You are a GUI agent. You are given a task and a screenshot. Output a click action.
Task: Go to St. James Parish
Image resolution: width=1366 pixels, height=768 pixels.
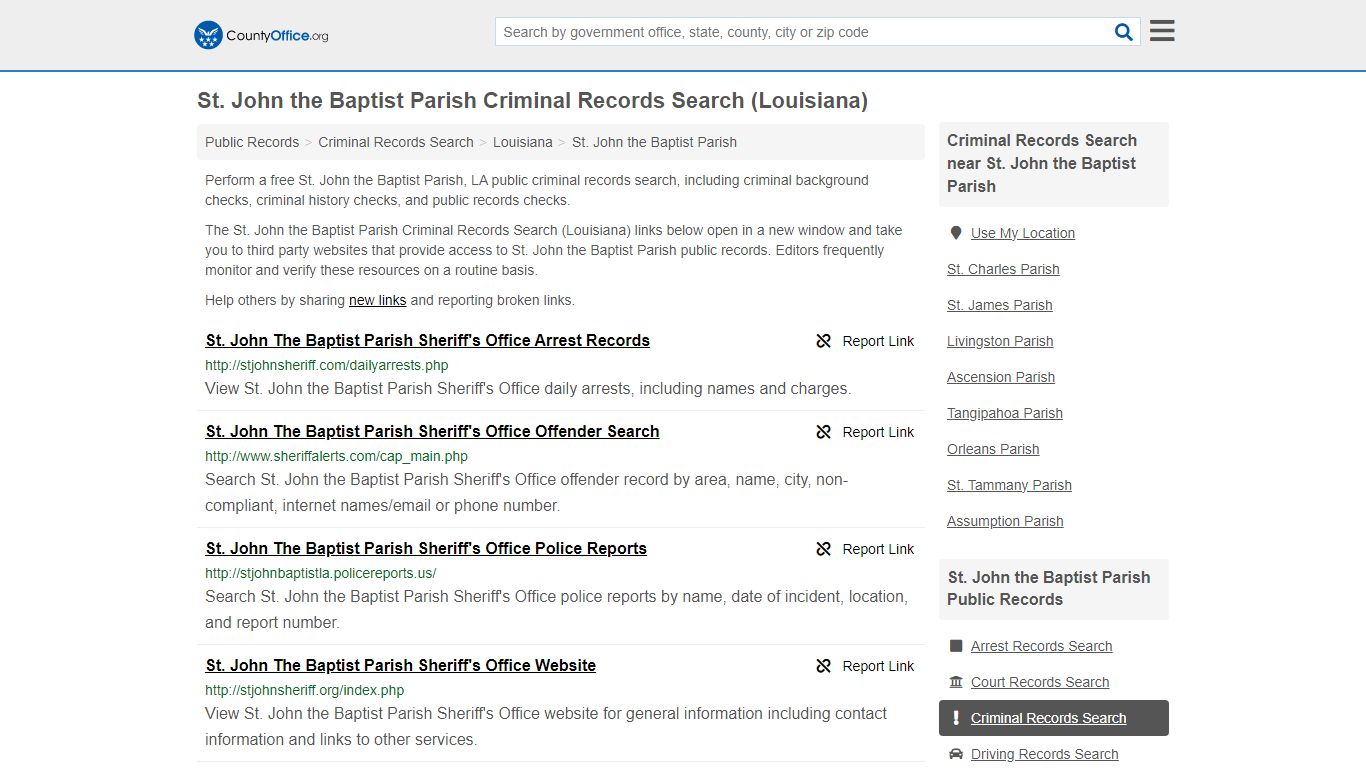pos(1000,305)
